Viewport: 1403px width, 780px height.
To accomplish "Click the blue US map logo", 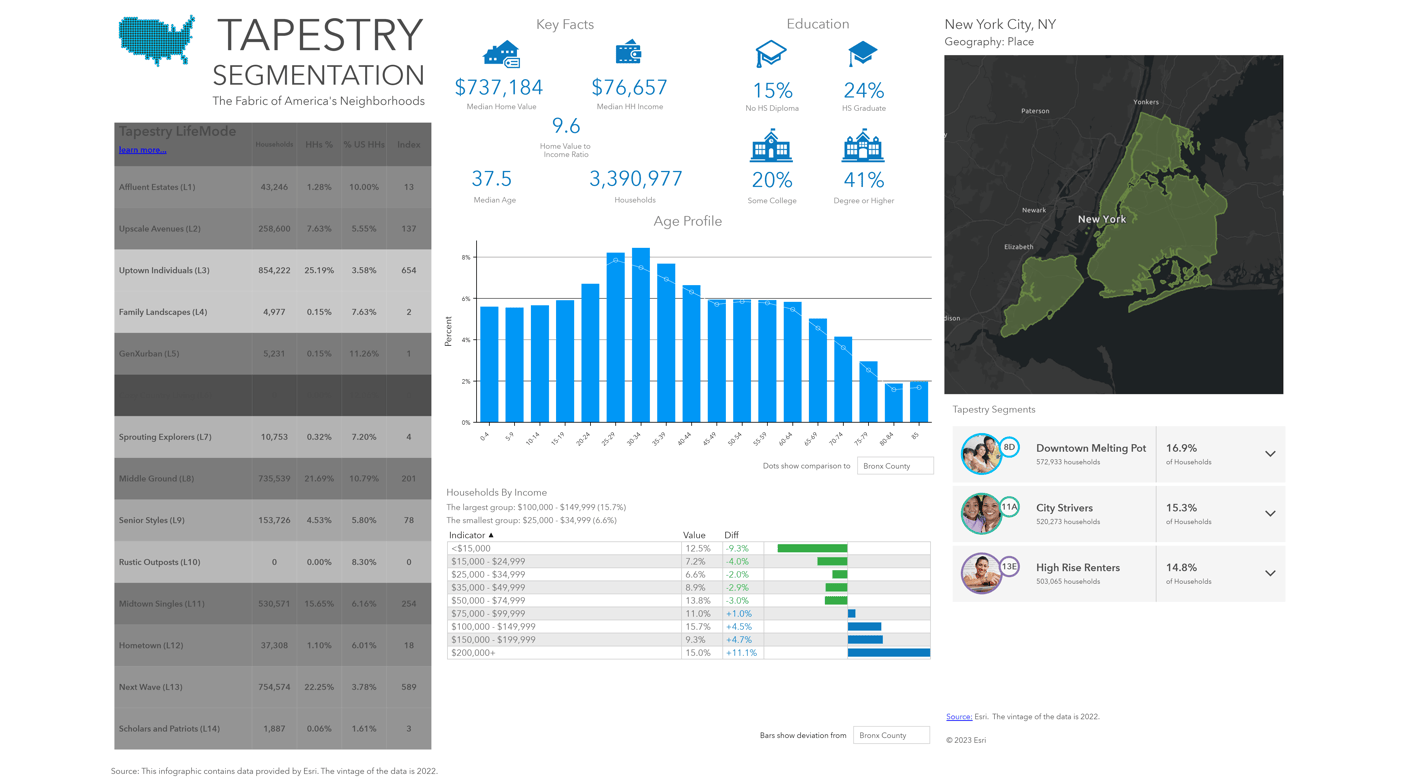I will pos(156,40).
